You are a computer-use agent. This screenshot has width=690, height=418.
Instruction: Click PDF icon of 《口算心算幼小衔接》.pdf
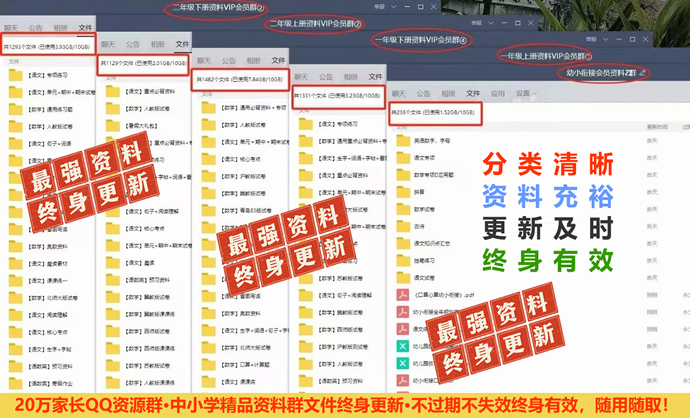point(403,295)
